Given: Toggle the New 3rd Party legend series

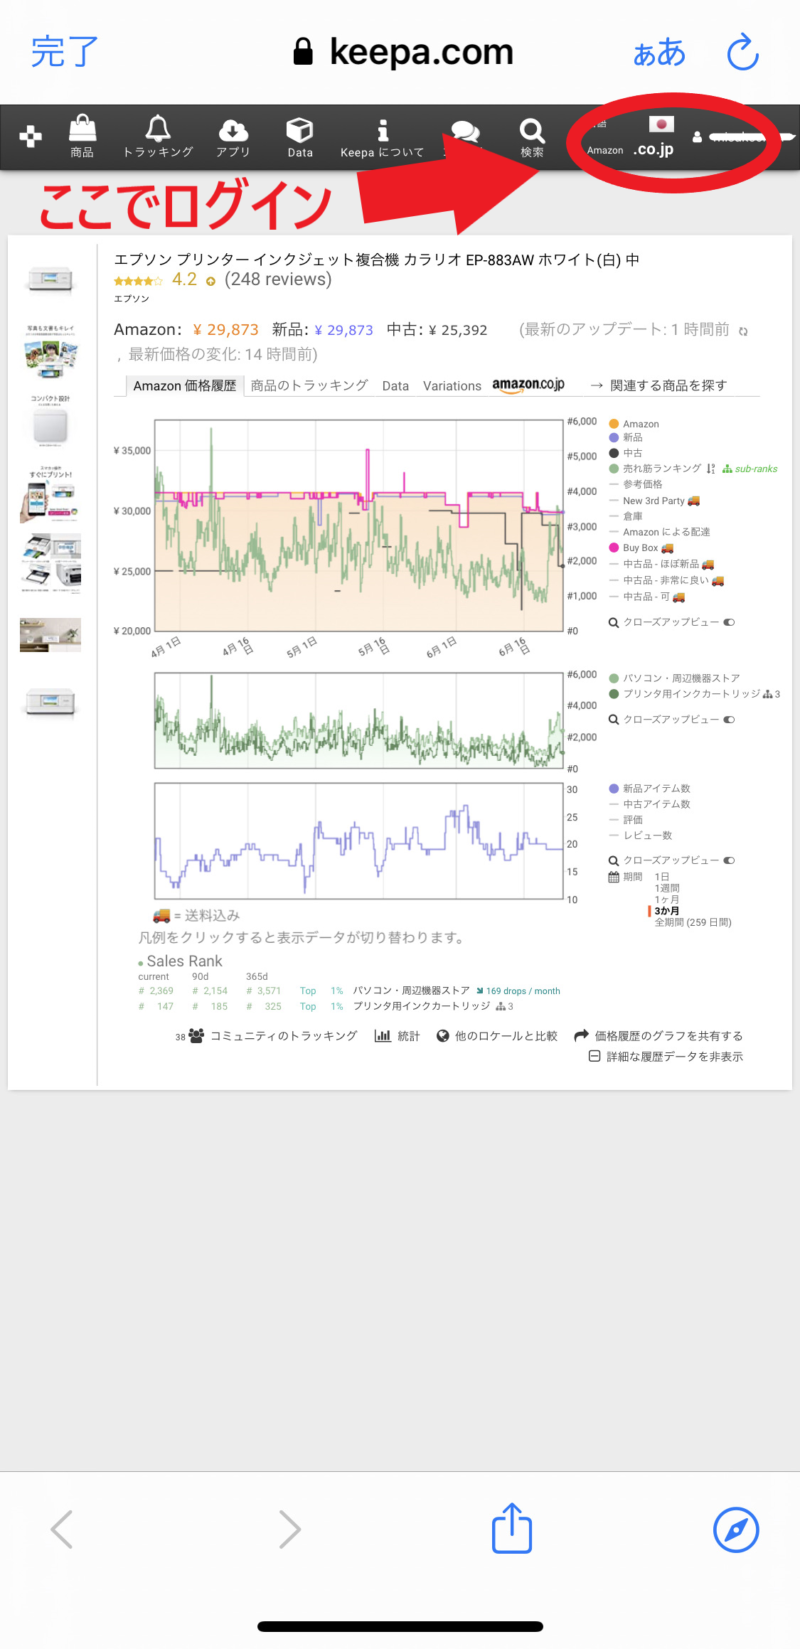Looking at the screenshot, I should click(x=655, y=500).
